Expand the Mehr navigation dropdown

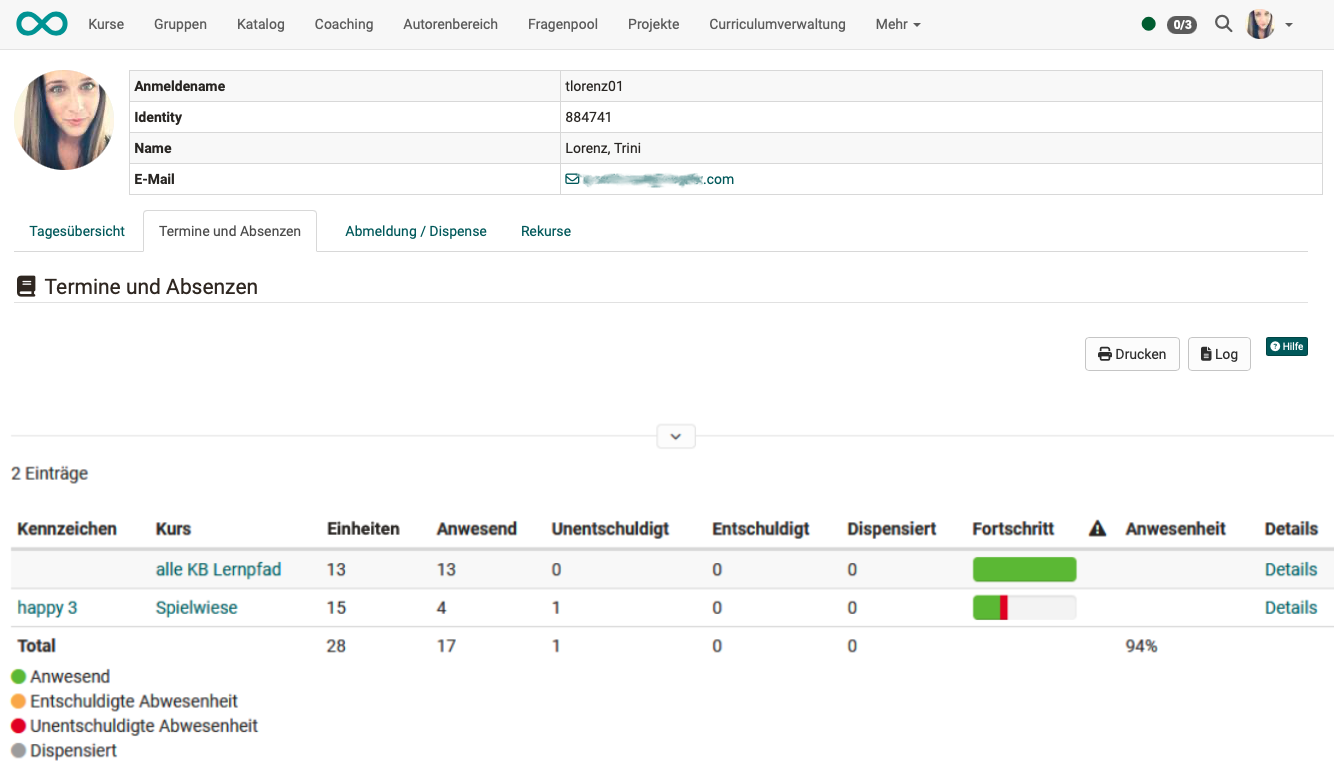897,24
